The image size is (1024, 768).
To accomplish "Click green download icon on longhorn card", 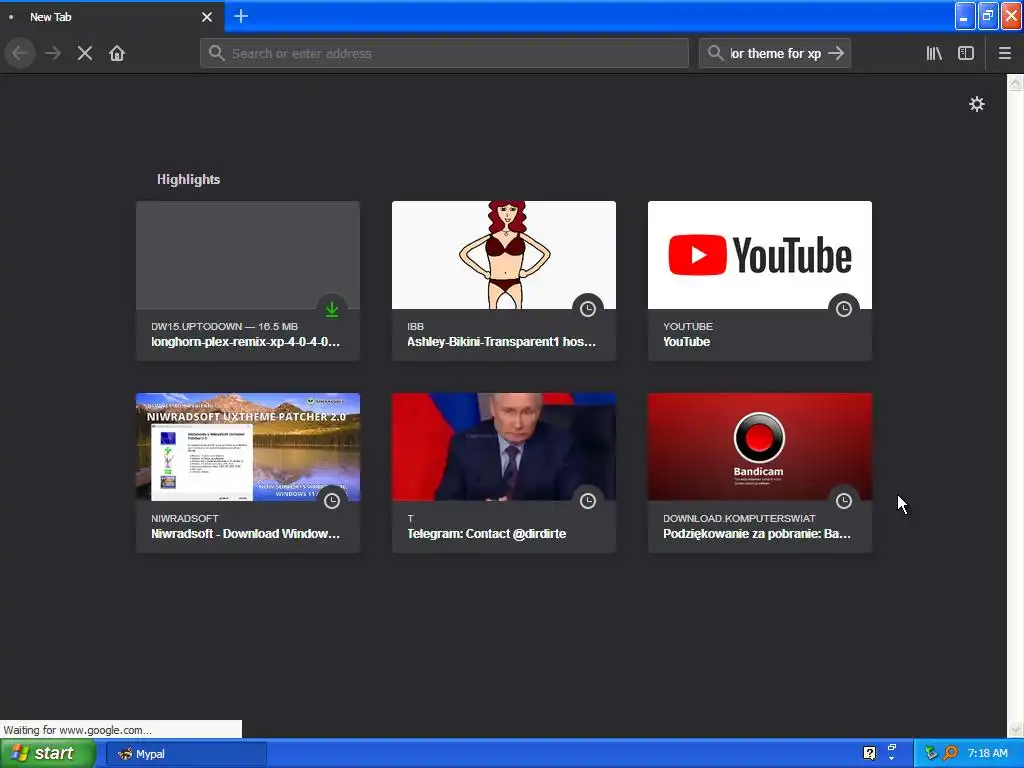I will [x=332, y=309].
